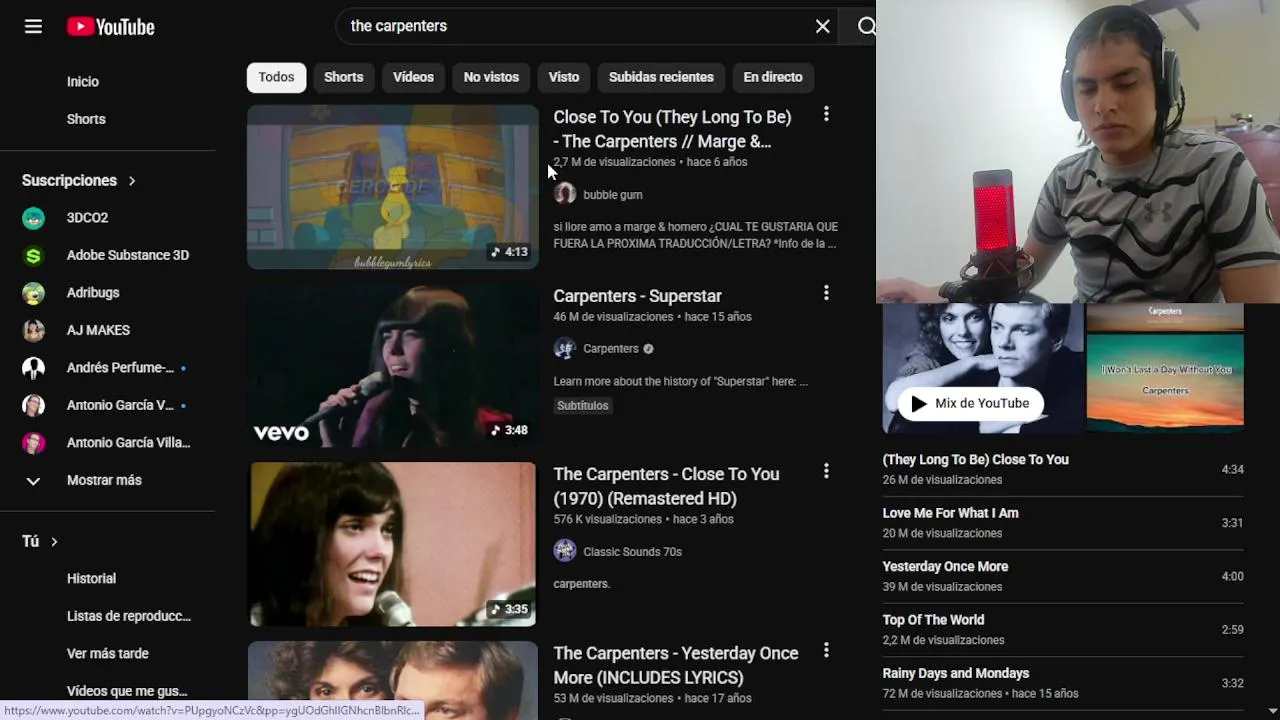This screenshot has width=1280, height=720.
Task: Open the Antonio García Villa... channel avatar
Action: coord(33,443)
